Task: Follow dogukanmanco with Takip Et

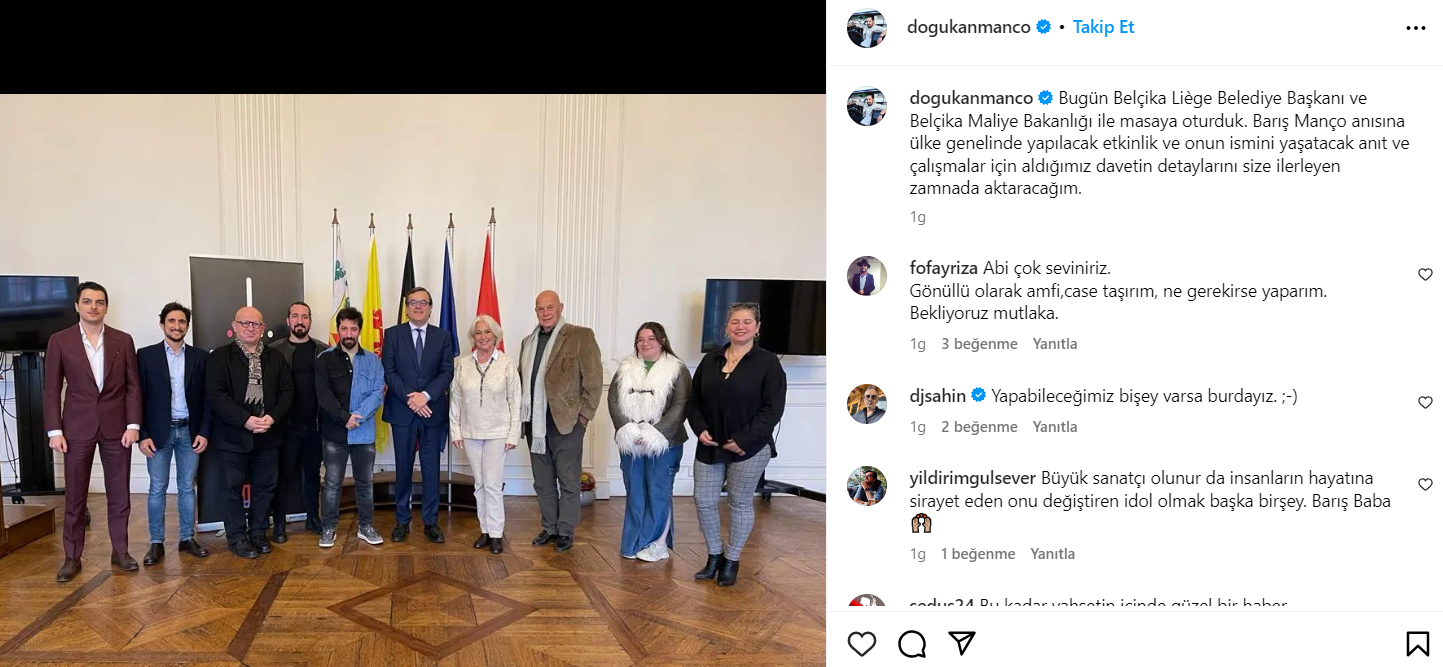Action: (x=1103, y=27)
